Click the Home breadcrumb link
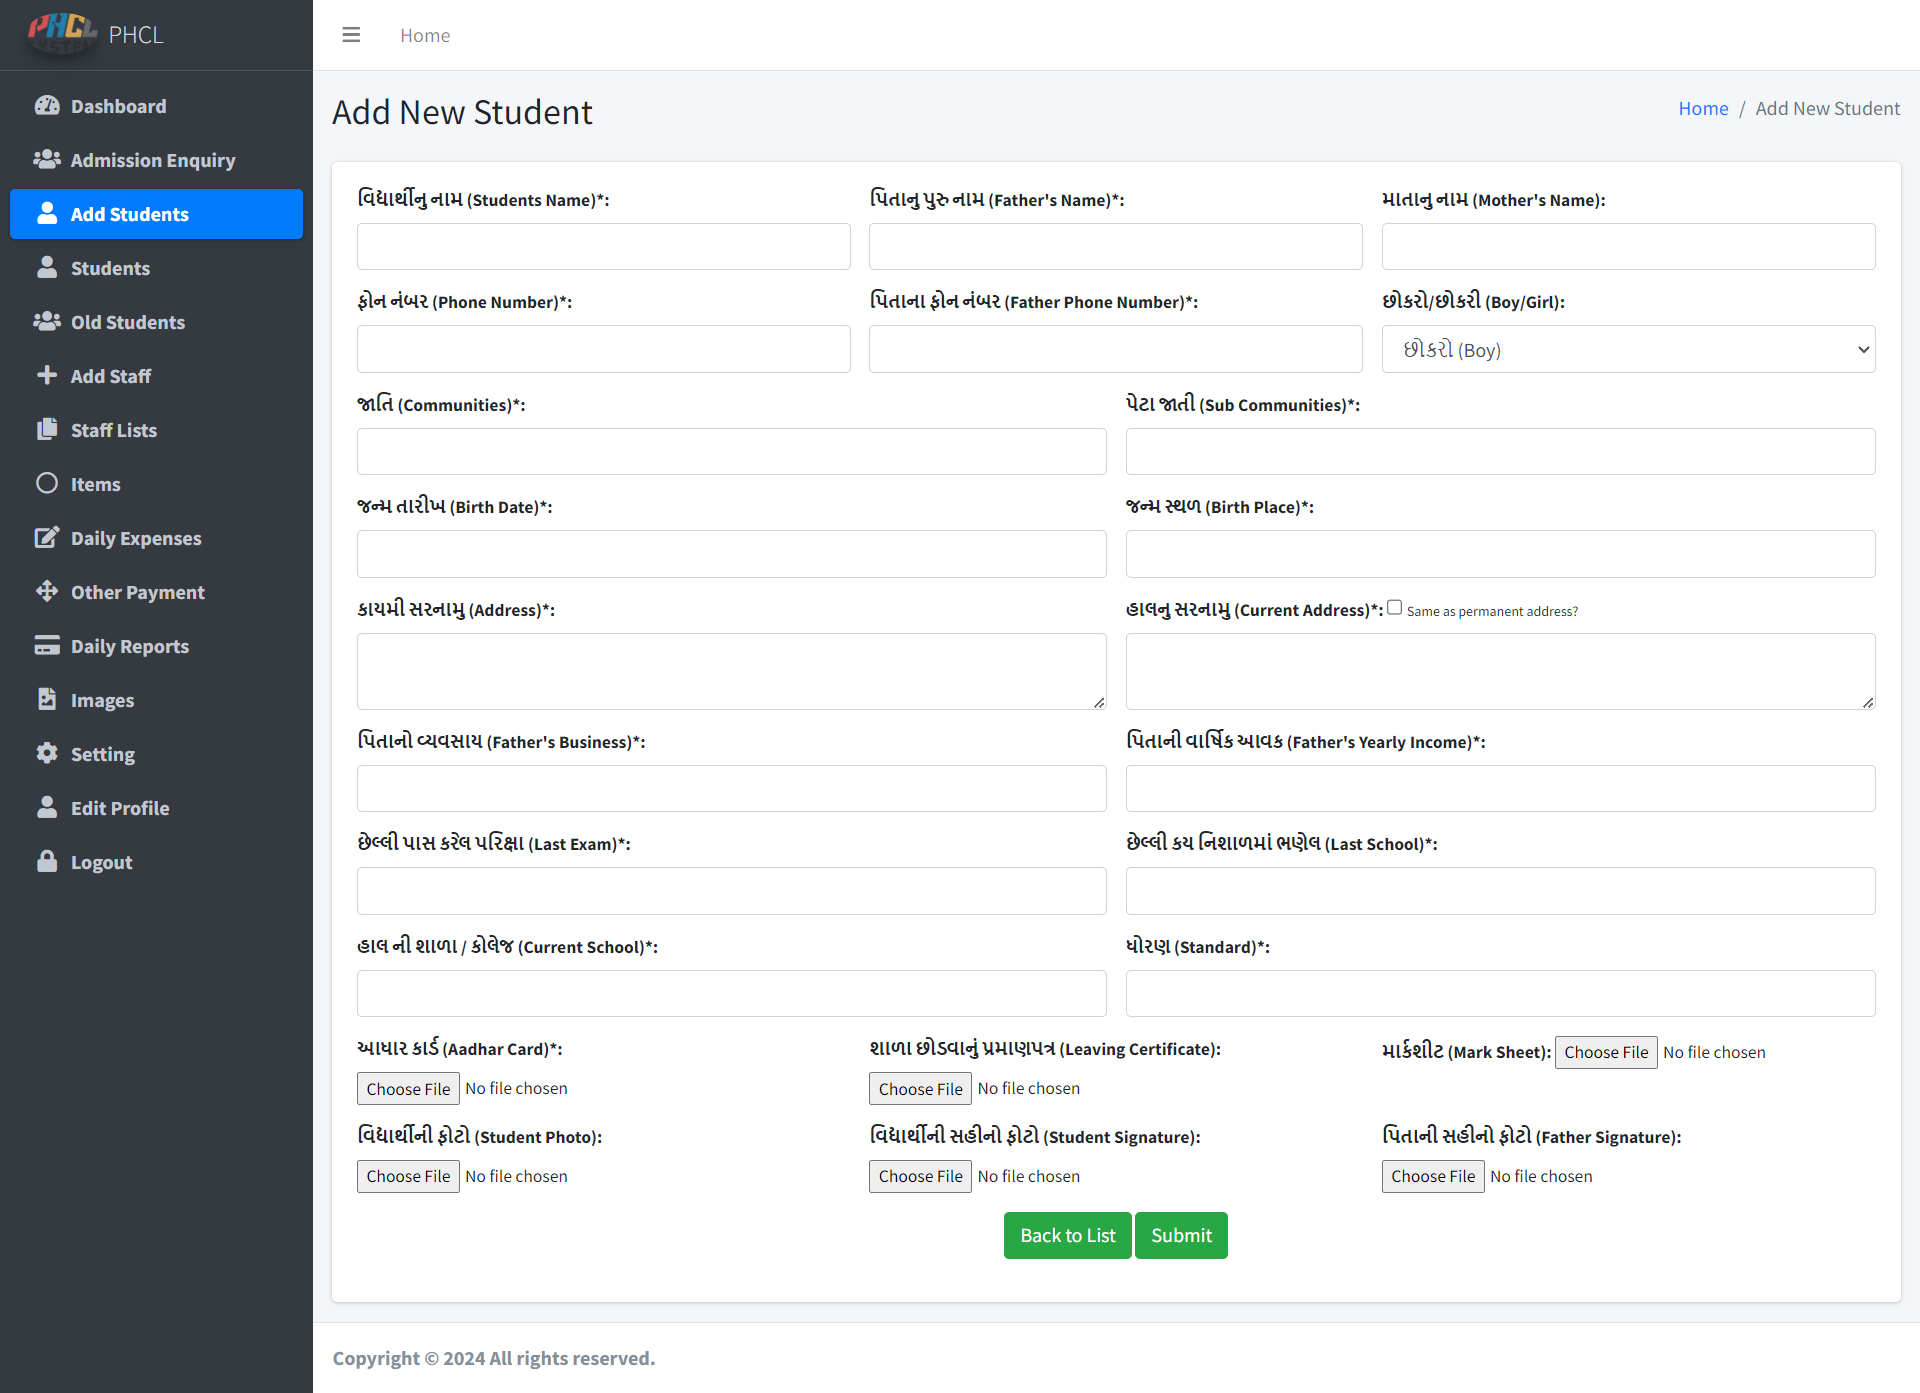Screen dimensions: 1920x1393 [1703, 108]
